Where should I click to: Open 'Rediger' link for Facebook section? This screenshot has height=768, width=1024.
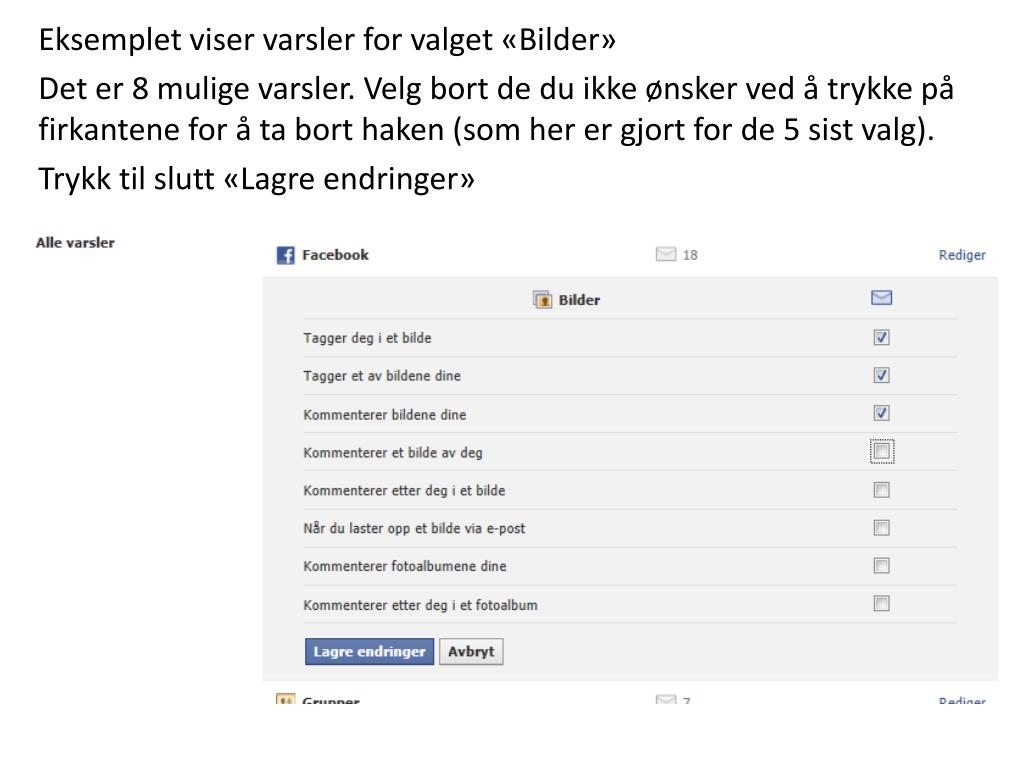tap(962, 255)
